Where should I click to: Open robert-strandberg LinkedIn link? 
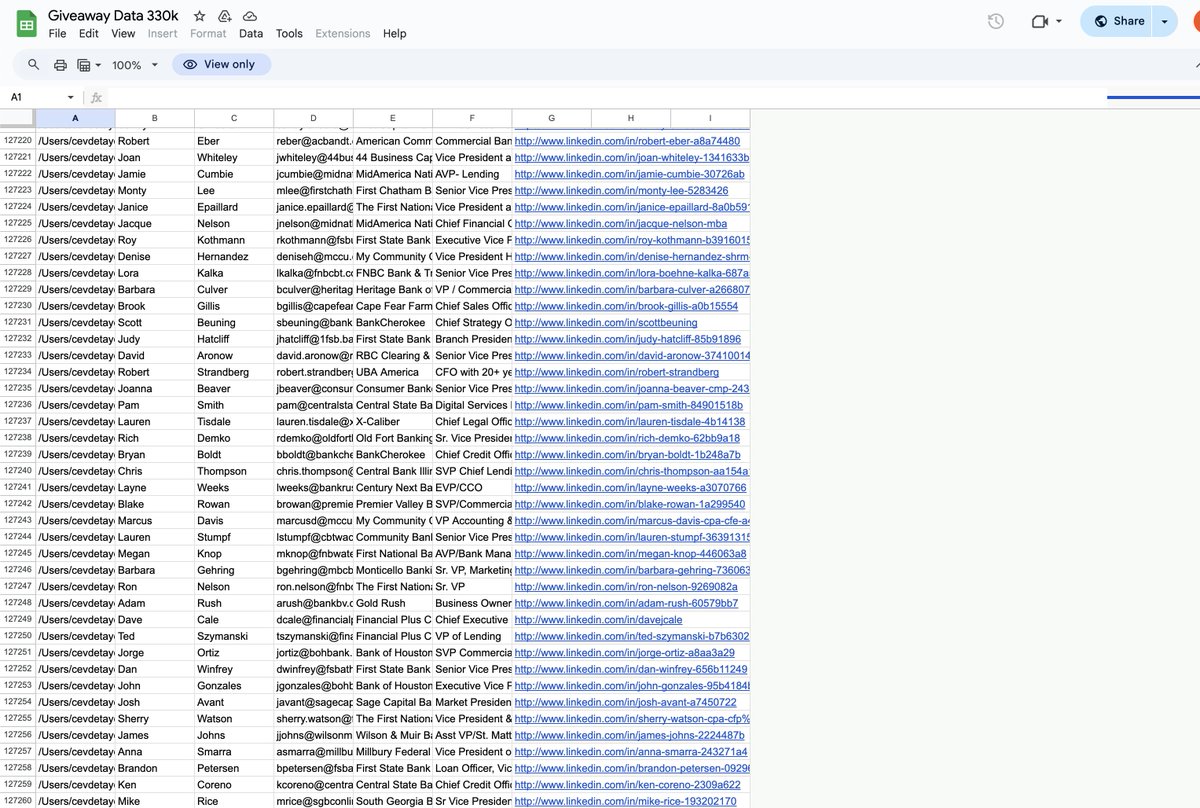click(616, 372)
